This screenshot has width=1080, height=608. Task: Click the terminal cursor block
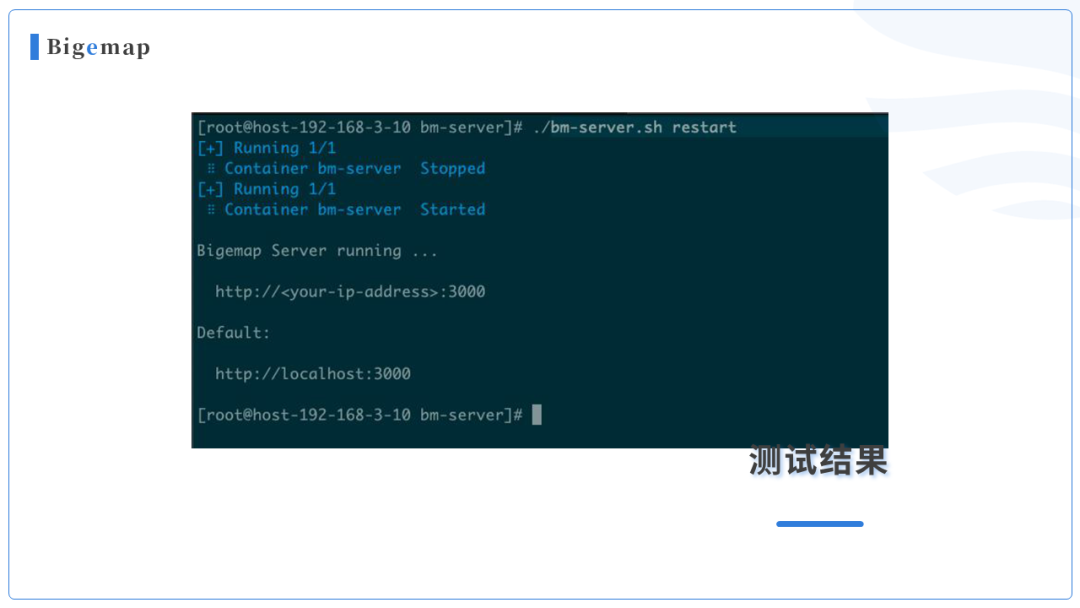(537, 415)
